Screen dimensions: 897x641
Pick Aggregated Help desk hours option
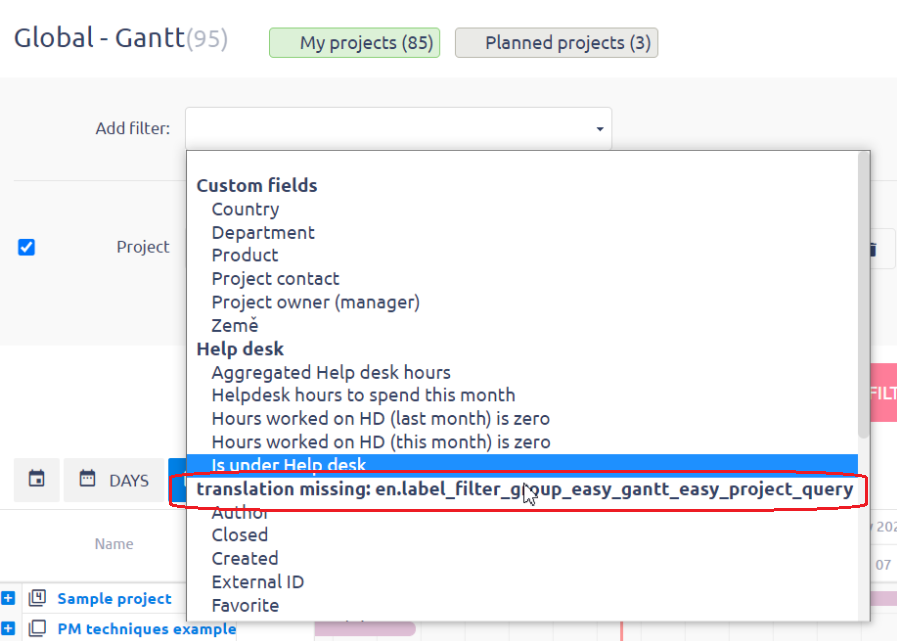coord(331,372)
